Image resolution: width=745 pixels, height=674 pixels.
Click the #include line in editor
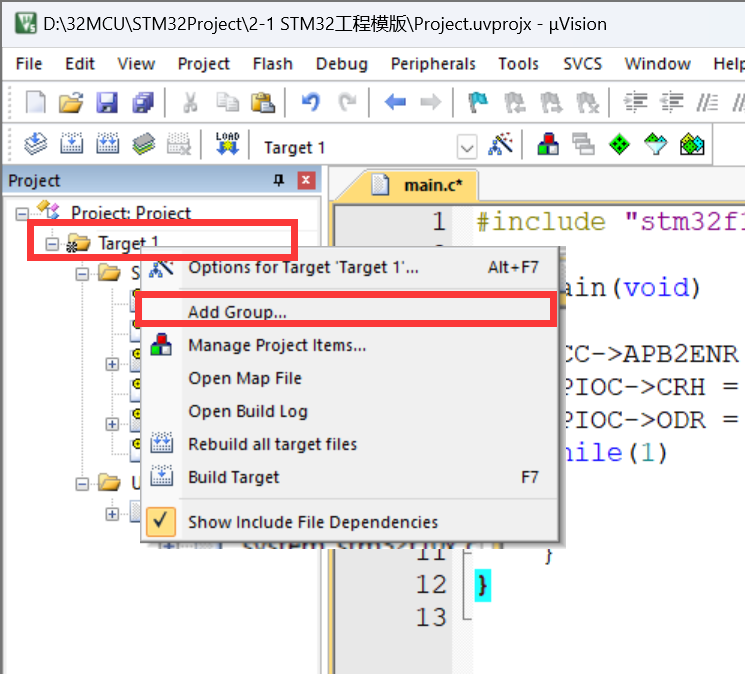(610, 222)
